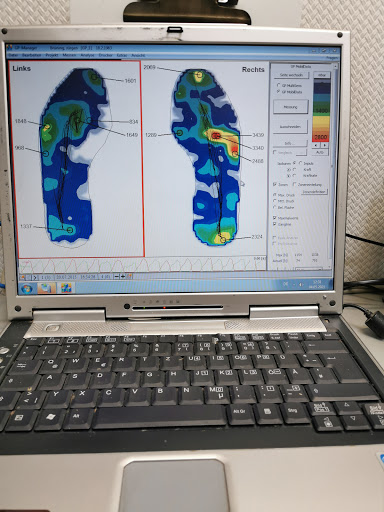Viewport: 384px width, 512px height.
Task: Click the 2069 toe marker on right foot
Action: [199, 75]
